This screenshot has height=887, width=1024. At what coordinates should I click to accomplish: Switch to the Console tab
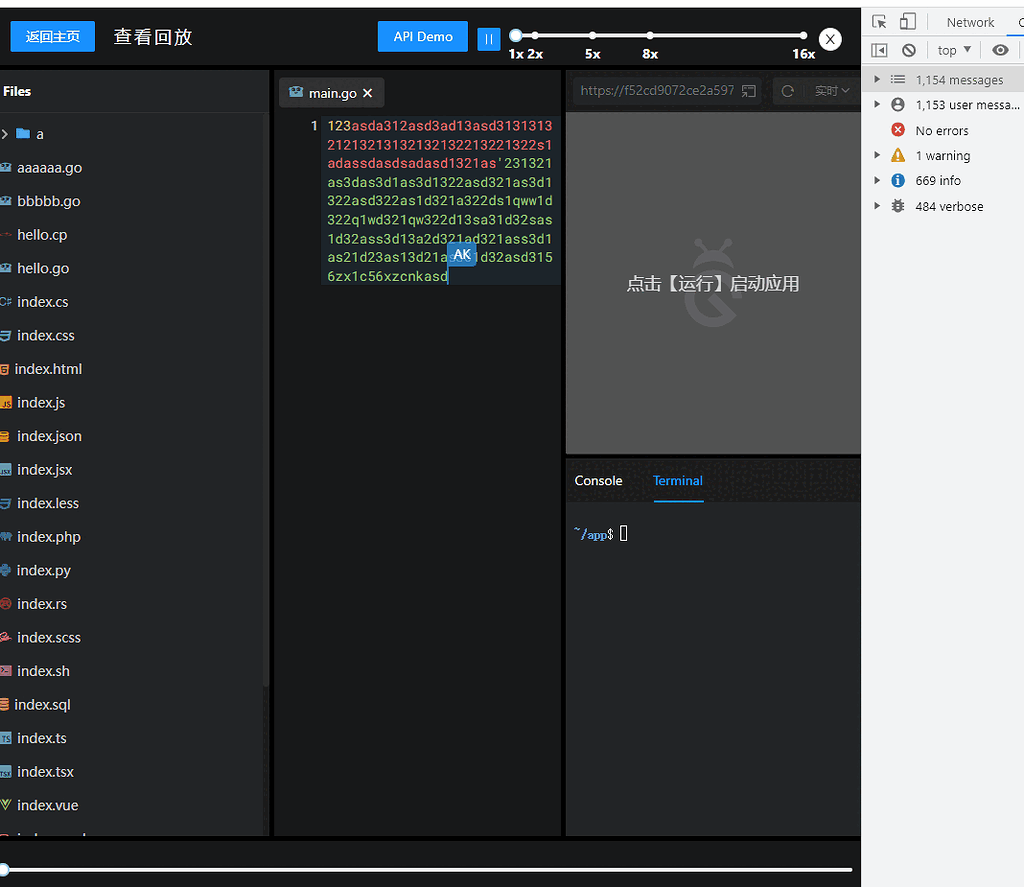[598, 481]
